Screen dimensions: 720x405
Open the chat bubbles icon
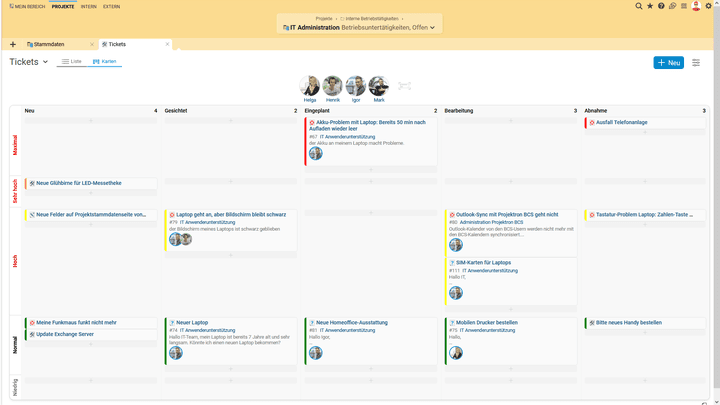click(672, 6)
